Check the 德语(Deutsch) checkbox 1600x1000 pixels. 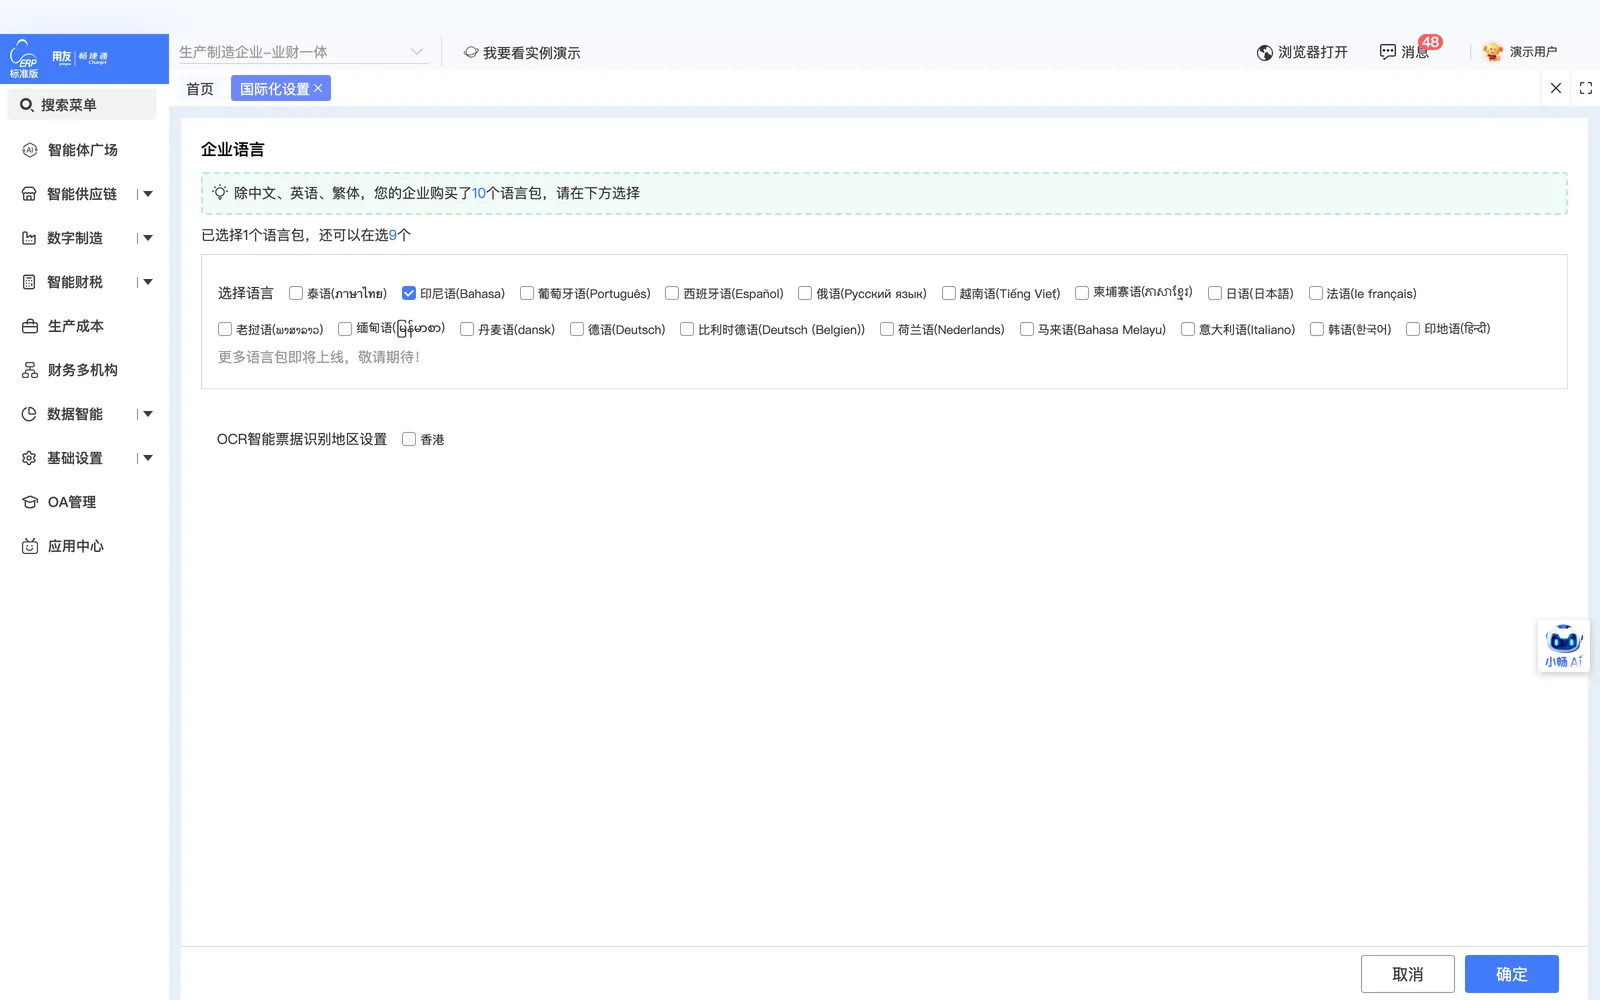pos(577,329)
